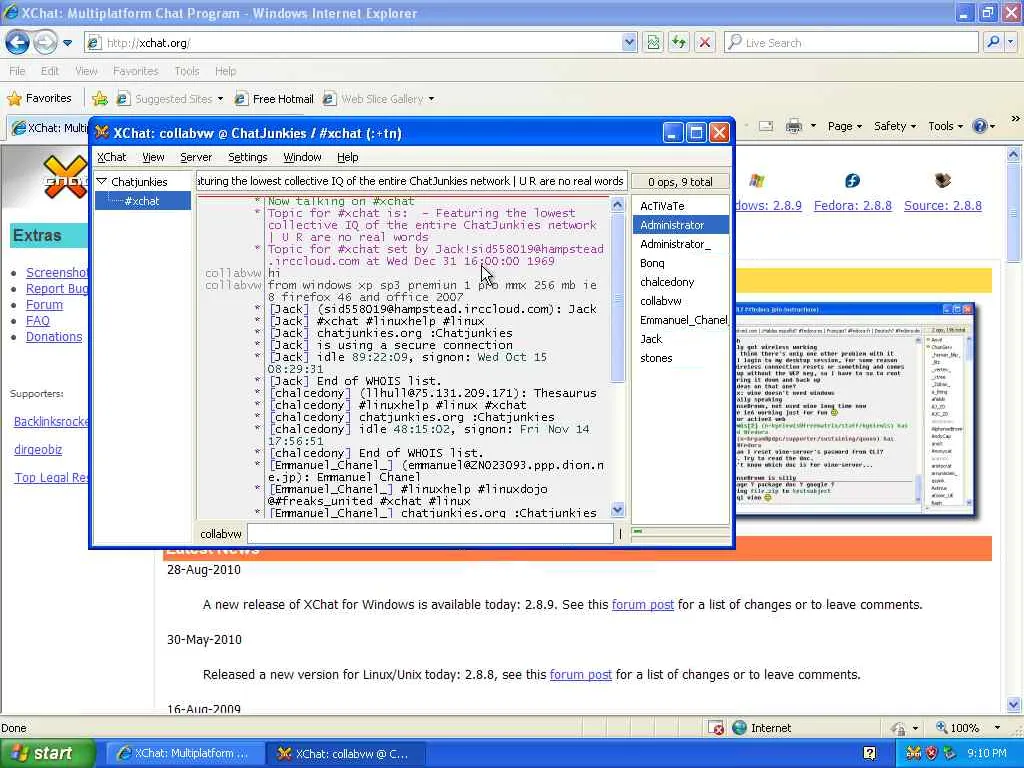Click the XChat message input box
Viewport: 1024px width, 768px height.
point(430,534)
